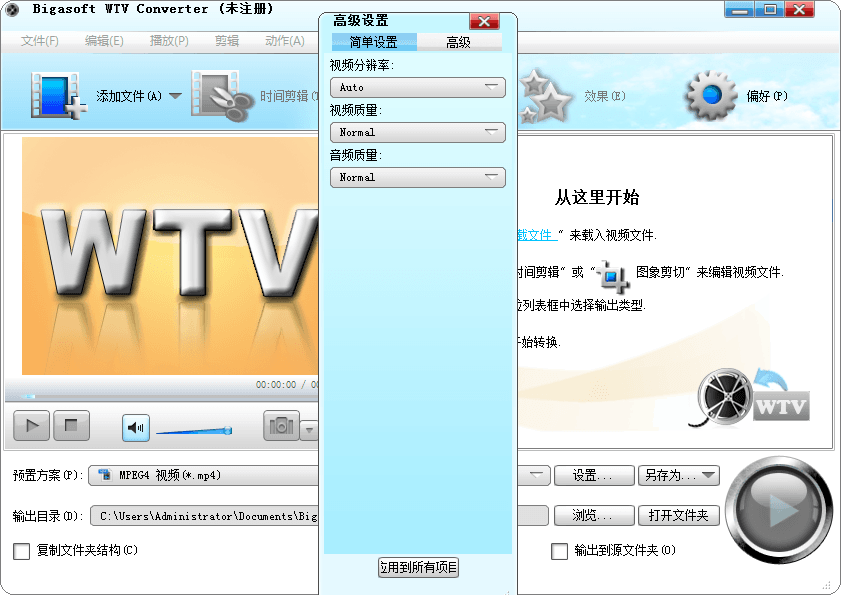Click the 添加文件(A) label
This screenshot has height=595, width=841.
pos(129,96)
